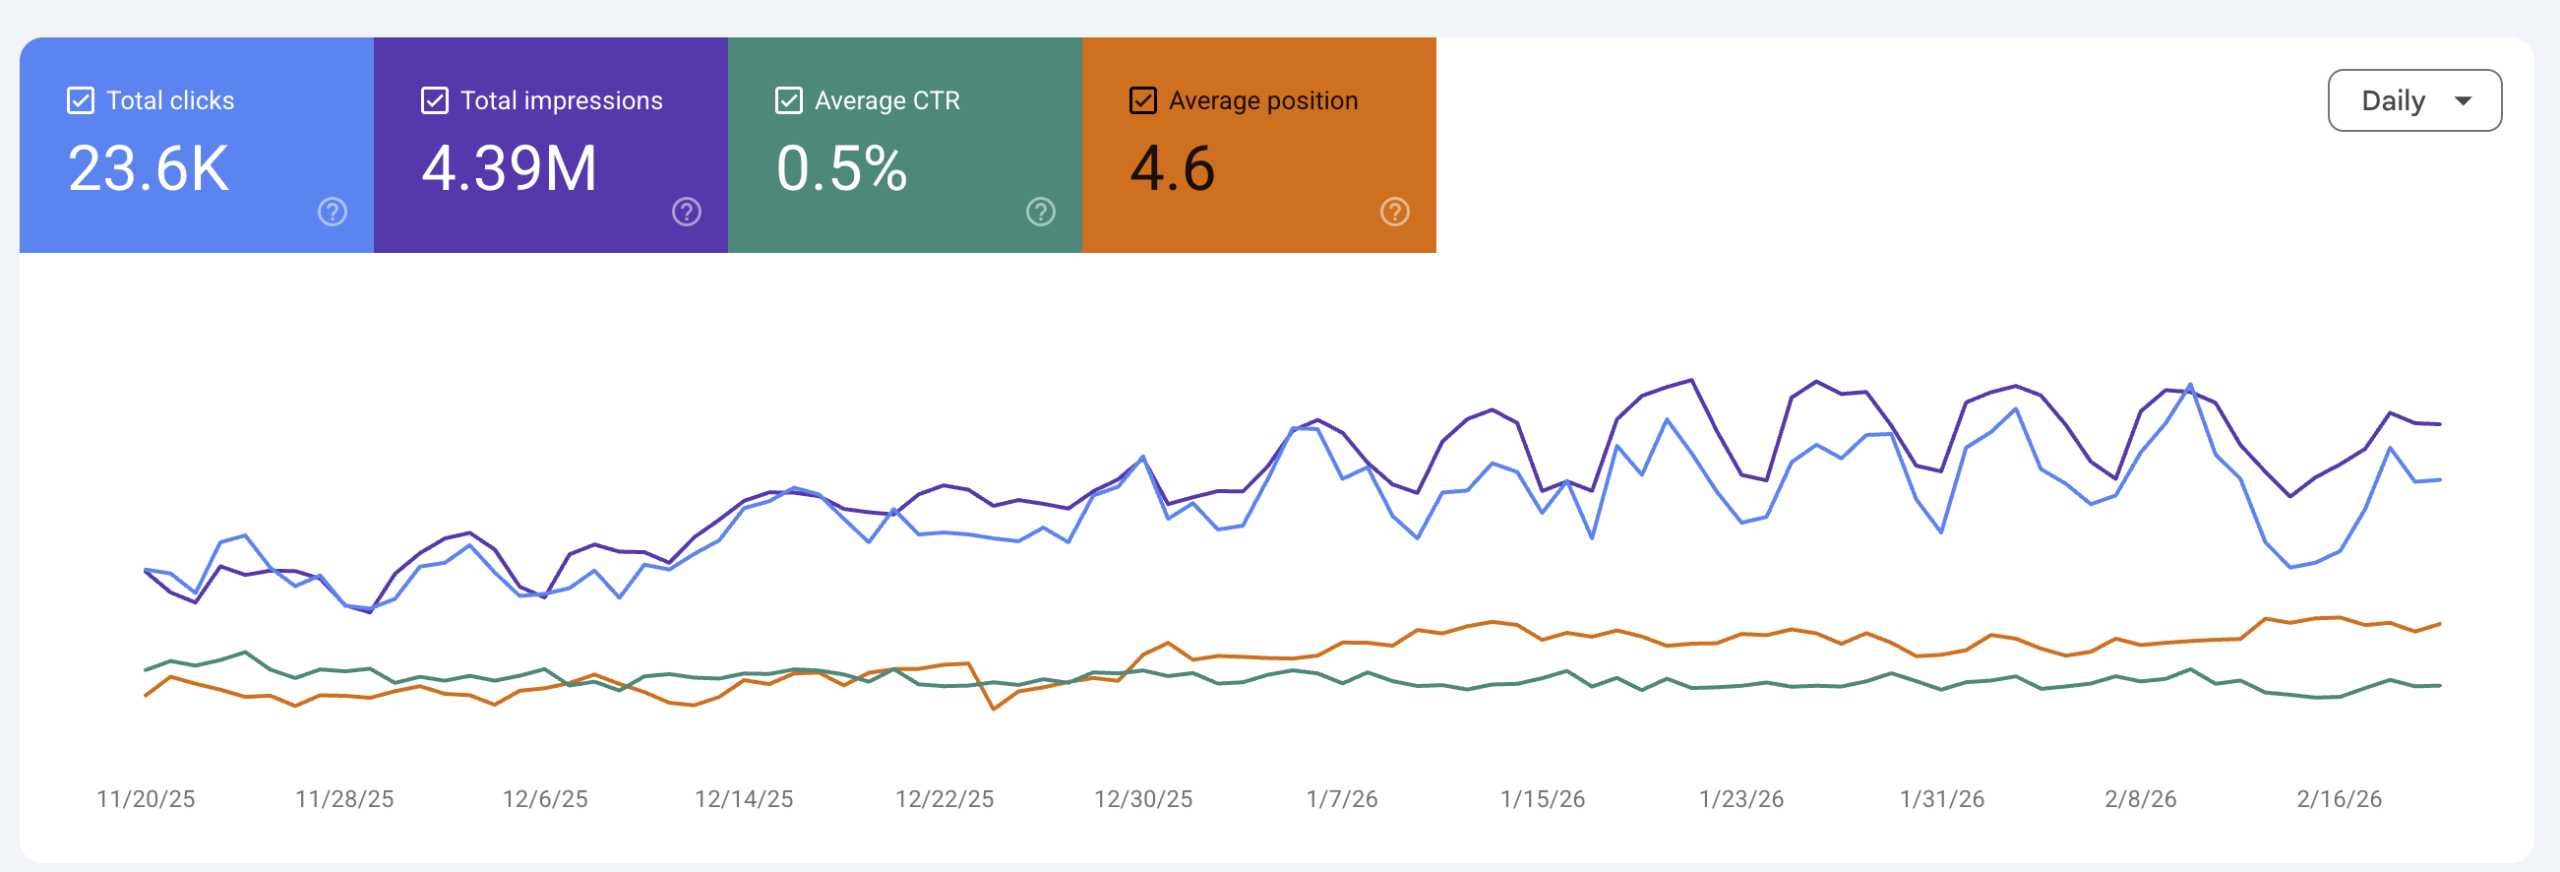Click the dropdown arrow beside Daily
The image size is (2560, 872).
(x=2463, y=101)
